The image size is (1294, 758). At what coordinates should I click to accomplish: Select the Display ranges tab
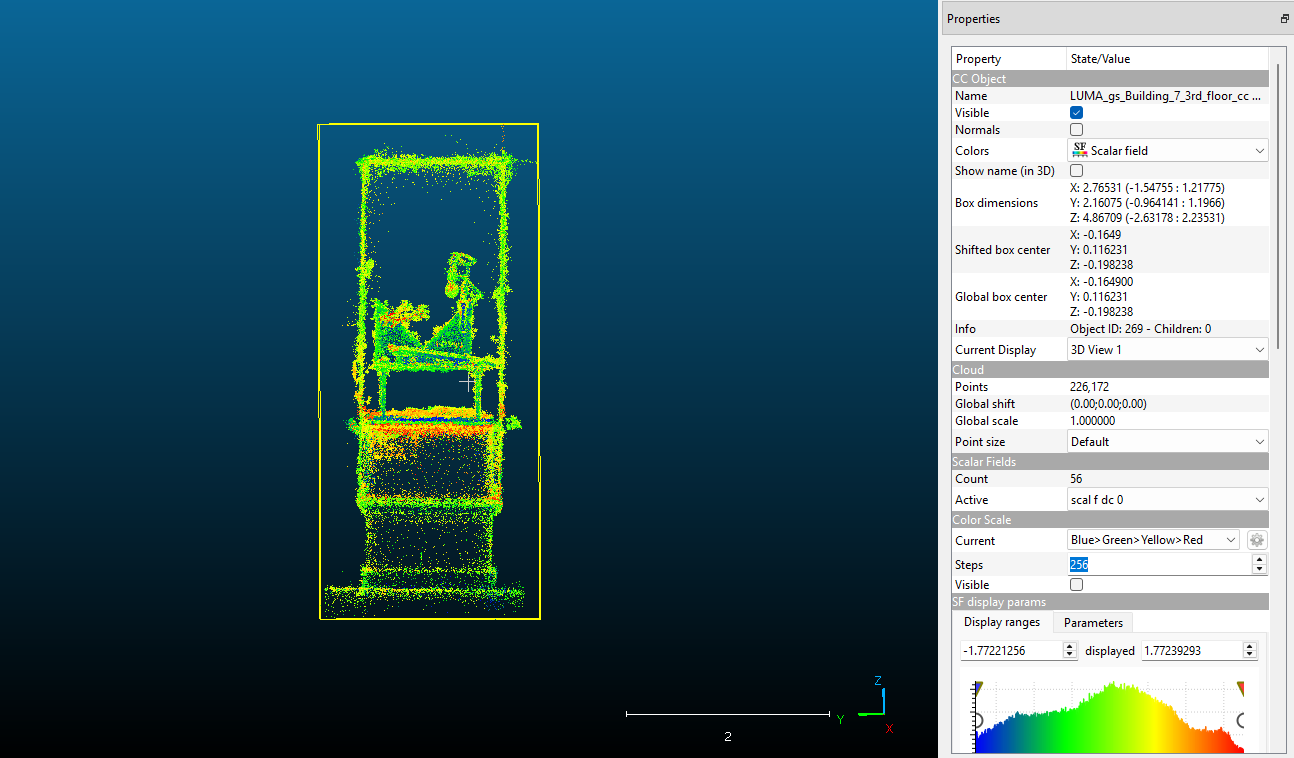tap(1002, 623)
